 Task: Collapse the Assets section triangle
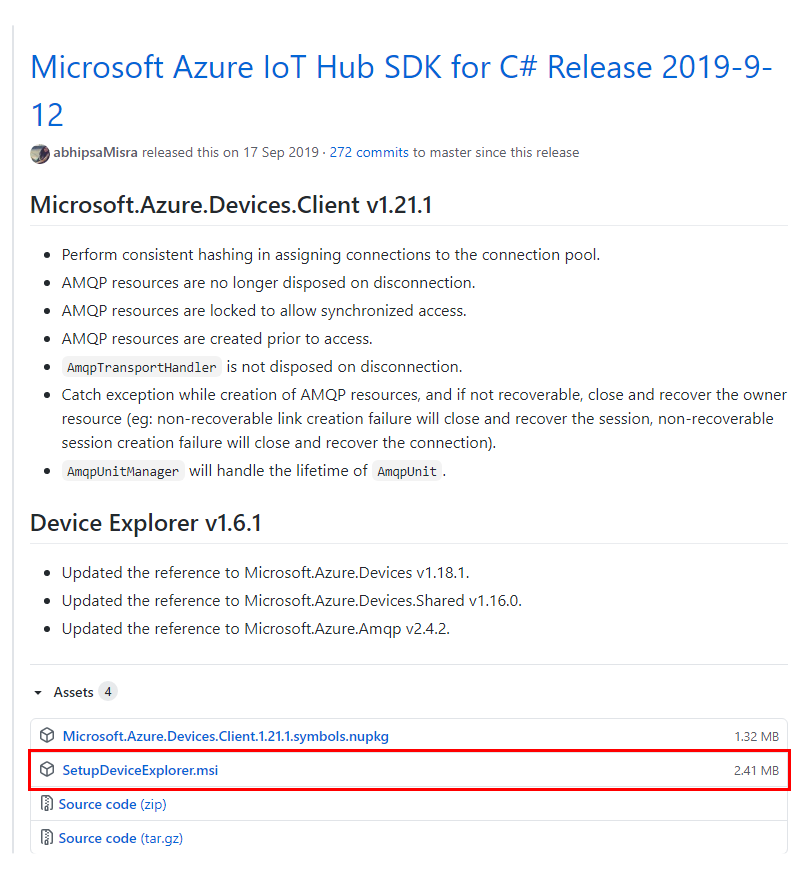[38, 692]
